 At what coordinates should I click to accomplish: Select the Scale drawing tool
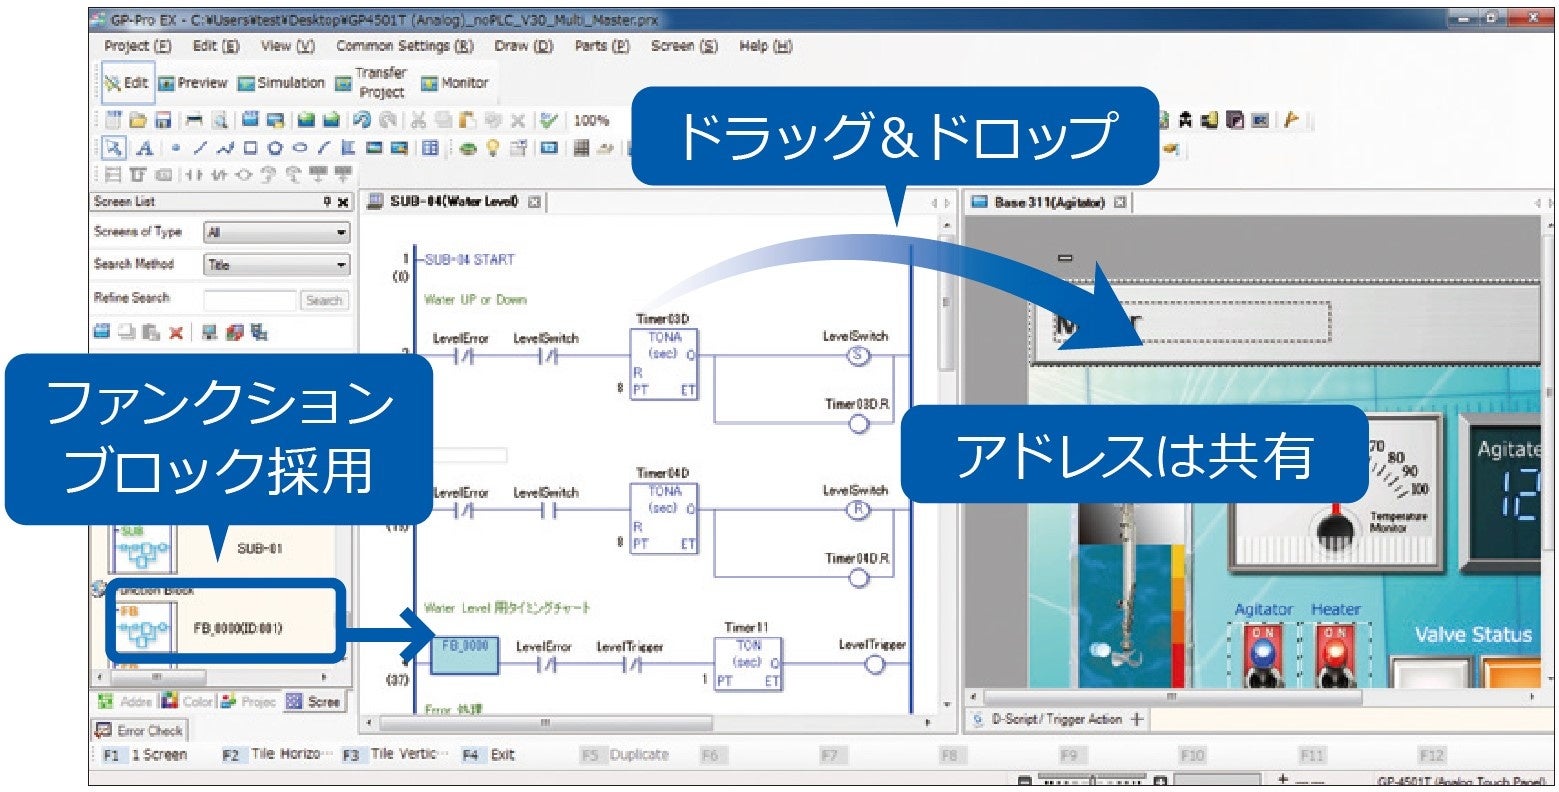(x=348, y=148)
